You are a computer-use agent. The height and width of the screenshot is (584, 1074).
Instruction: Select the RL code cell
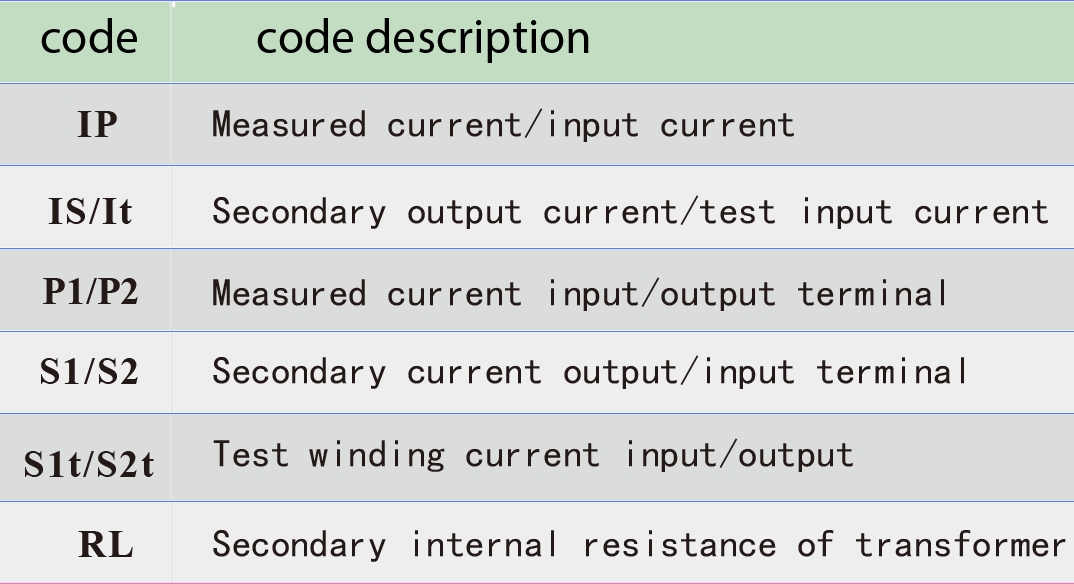tap(105, 546)
